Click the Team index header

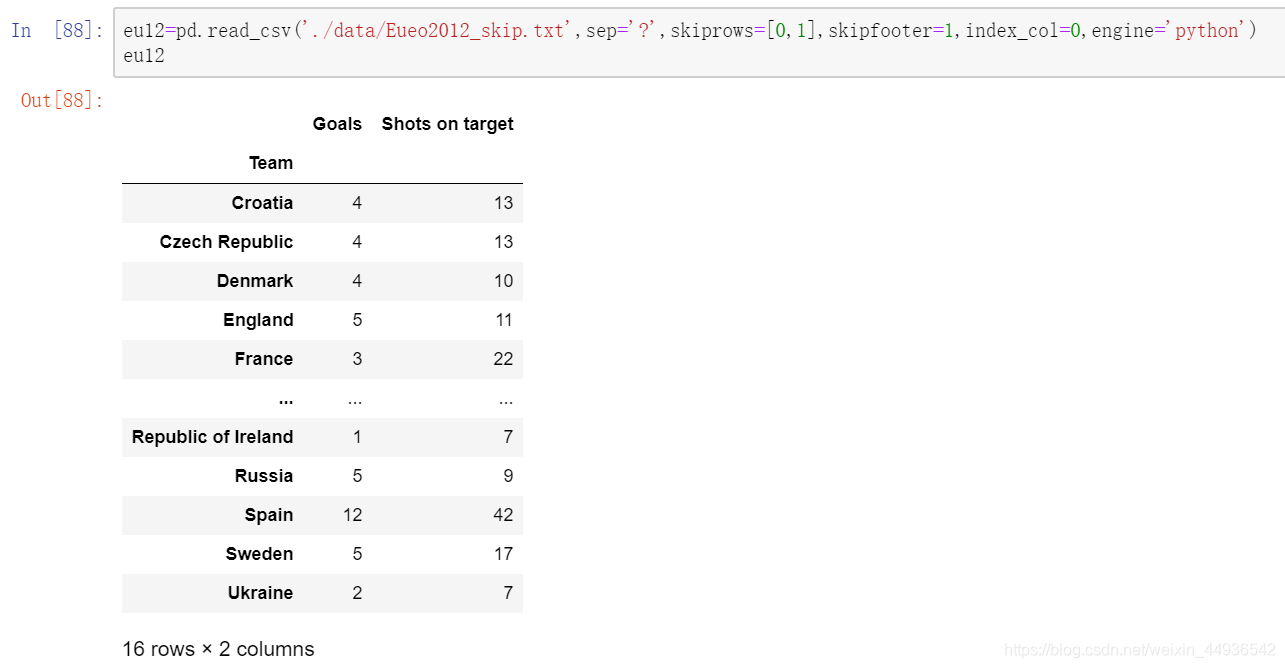[x=271, y=163]
